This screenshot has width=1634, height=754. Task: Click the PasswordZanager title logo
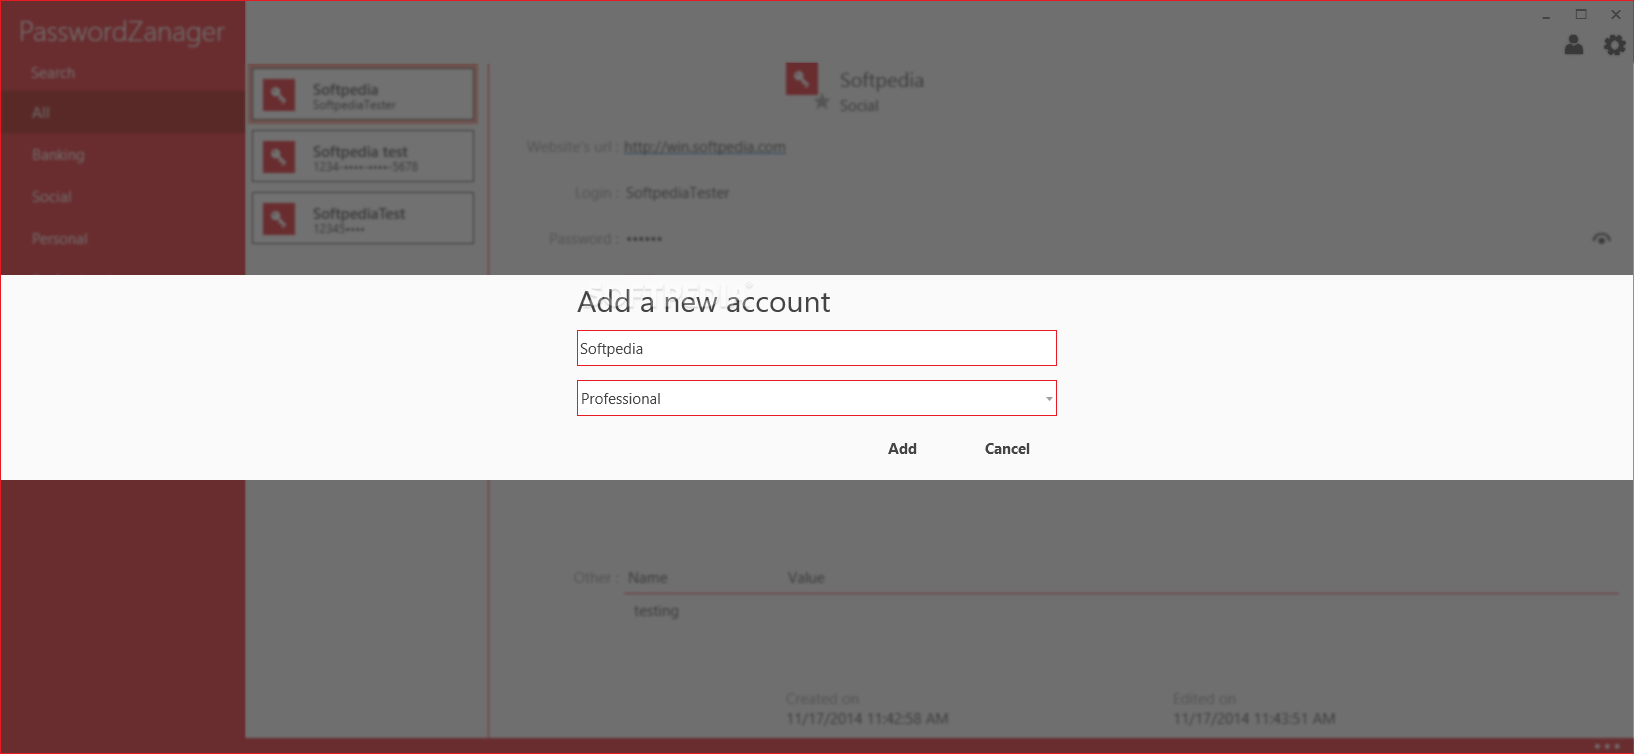[x=122, y=32]
